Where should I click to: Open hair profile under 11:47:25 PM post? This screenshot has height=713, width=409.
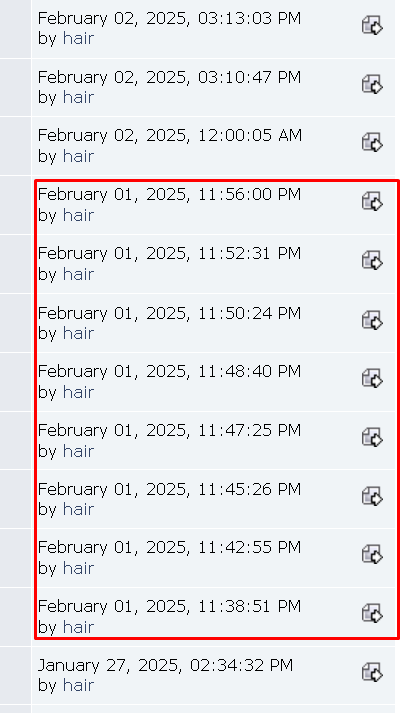click(78, 451)
